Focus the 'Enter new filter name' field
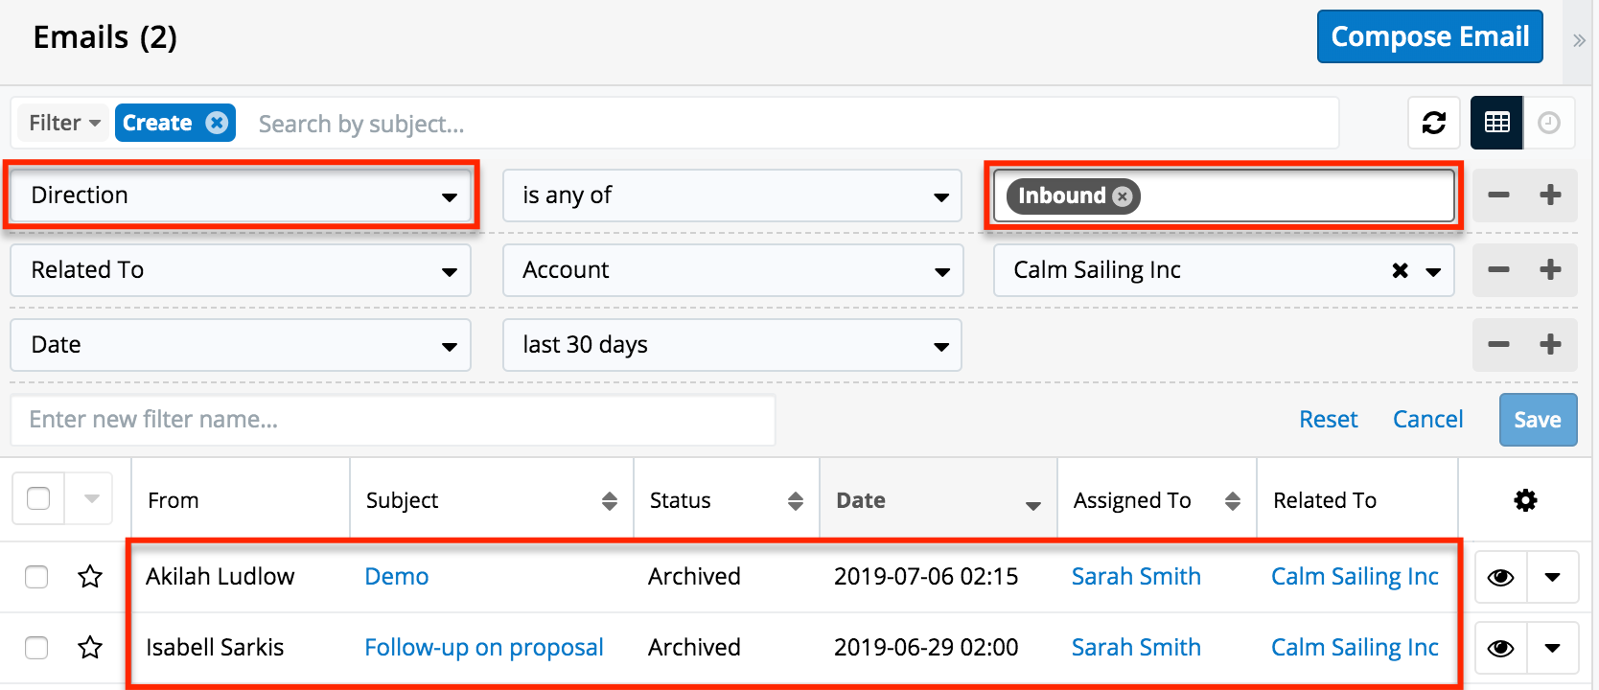 click(x=392, y=420)
